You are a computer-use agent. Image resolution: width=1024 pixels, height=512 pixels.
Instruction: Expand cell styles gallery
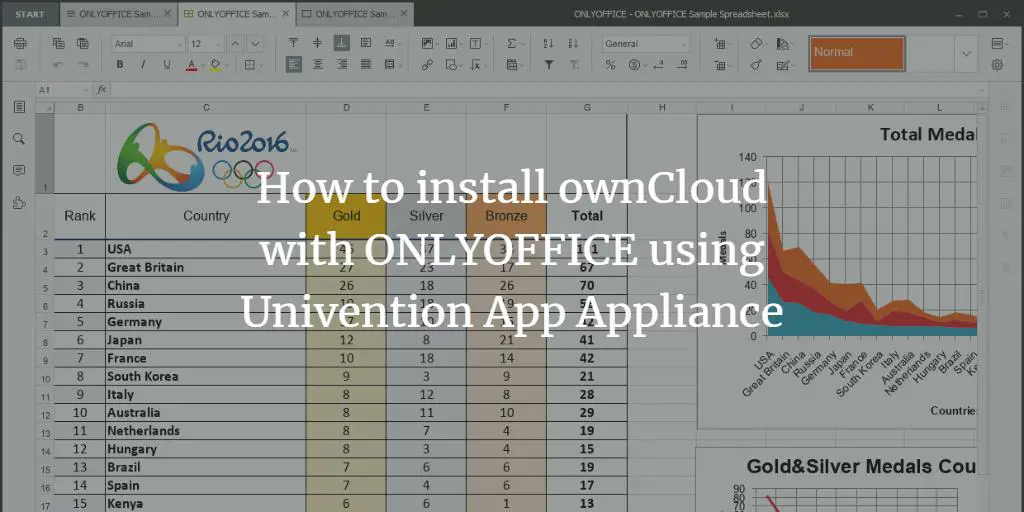pos(967,53)
